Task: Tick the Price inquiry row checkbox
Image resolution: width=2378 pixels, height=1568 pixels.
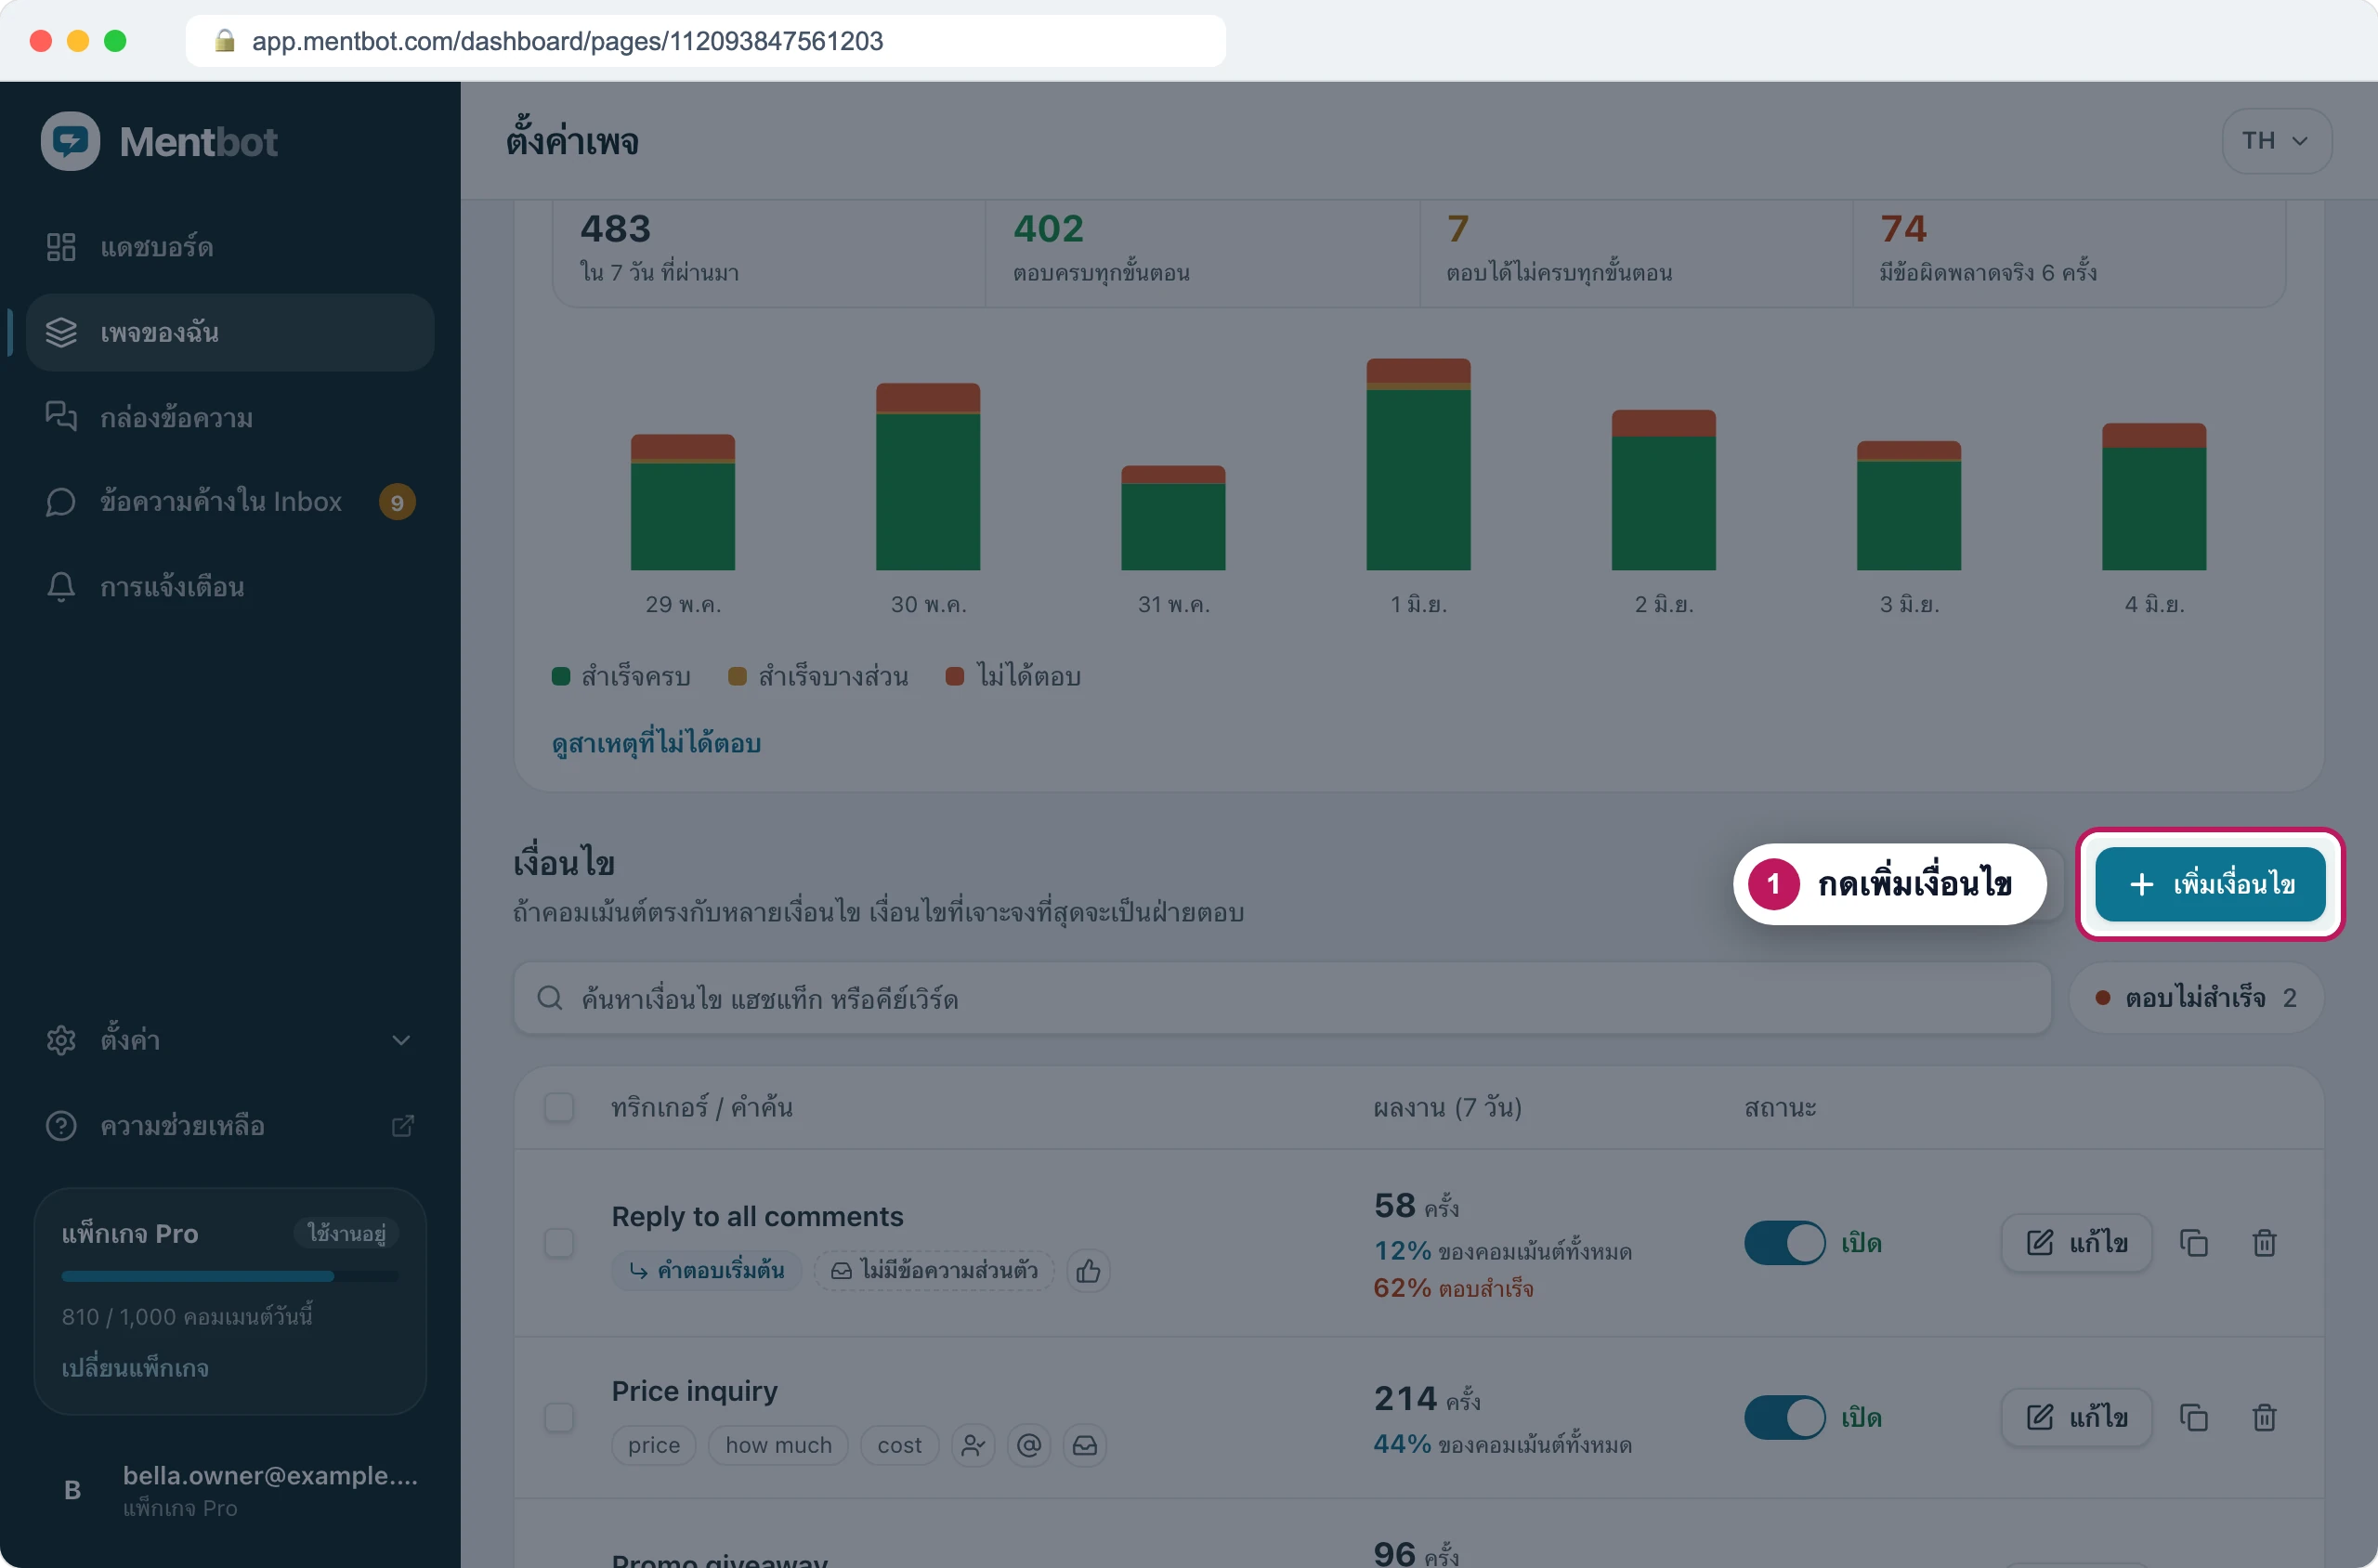Action: [x=559, y=1417]
